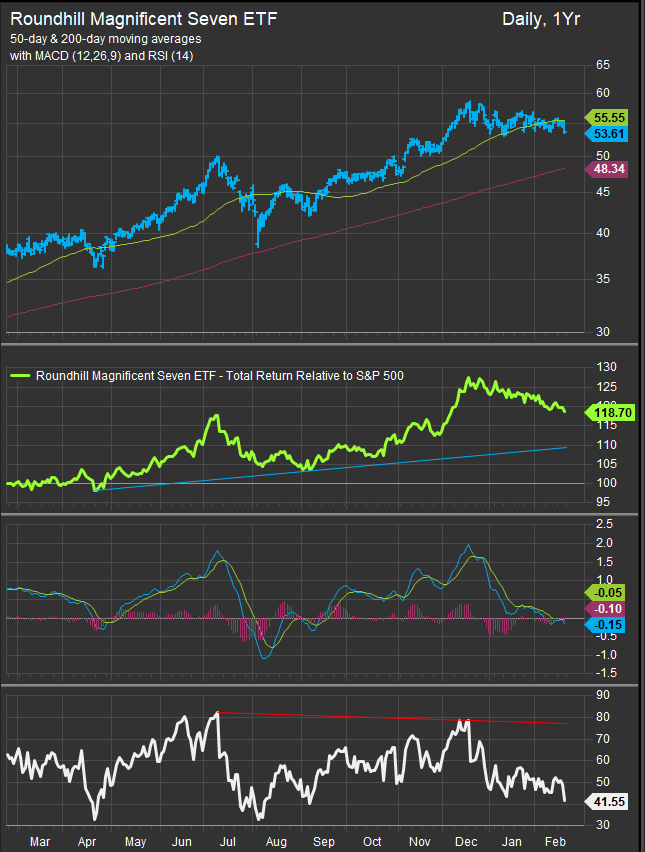645x852 pixels.
Task: Click the 118.70 relative return tag
Action: [x=610, y=412]
